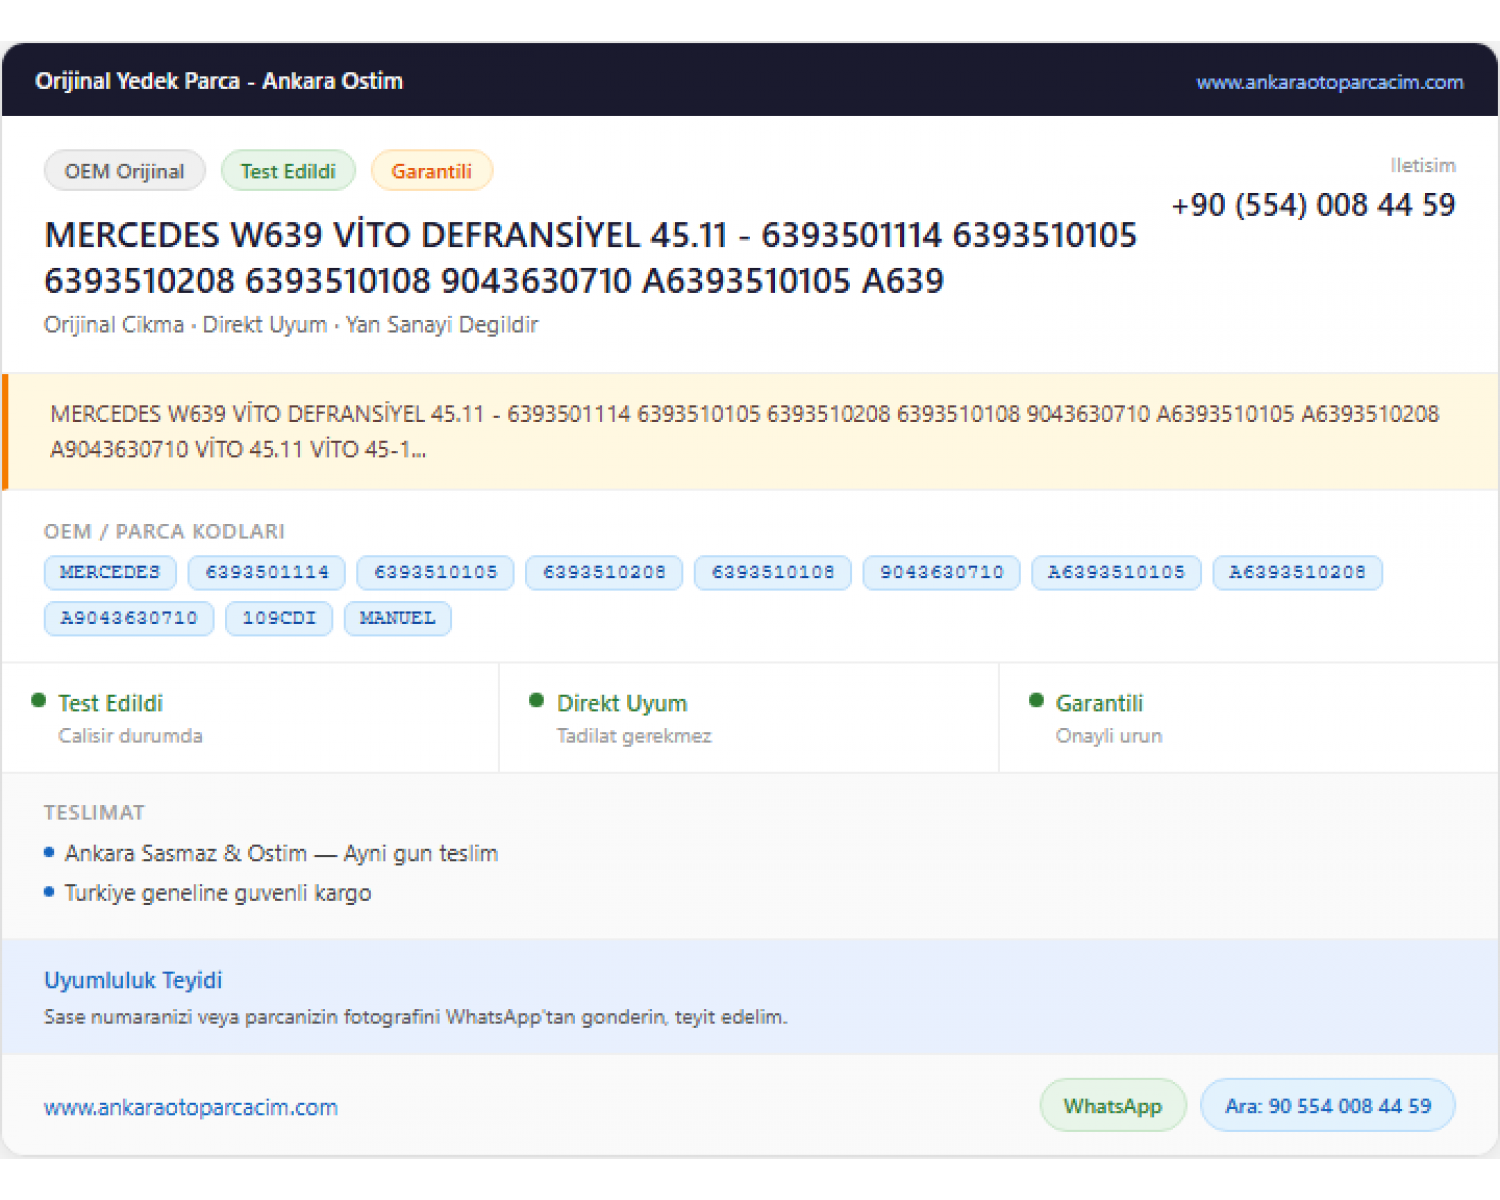The height and width of the screenshot is (1200, 1500).
Task: Click the WhatsApp button
Action: click(1113, 1105)
